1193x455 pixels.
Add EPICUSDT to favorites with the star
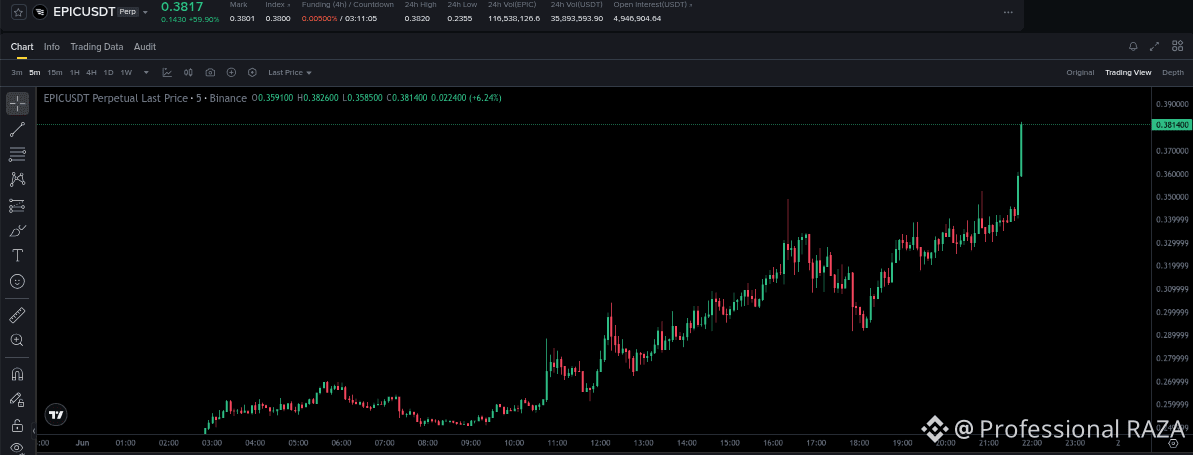pyautogui.click(x=18, y=12)
